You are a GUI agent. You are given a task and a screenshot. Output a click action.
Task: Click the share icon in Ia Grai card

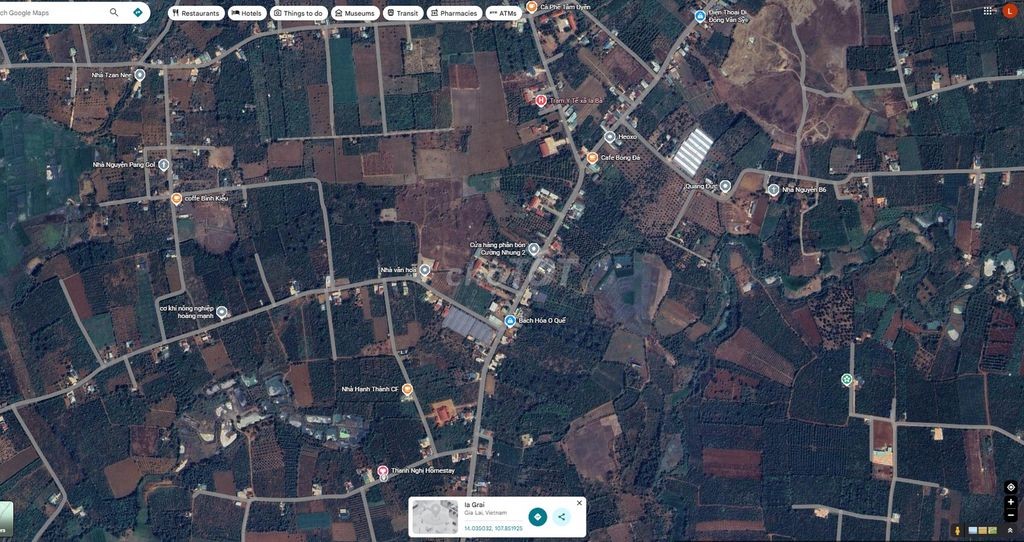coord(560,517)
